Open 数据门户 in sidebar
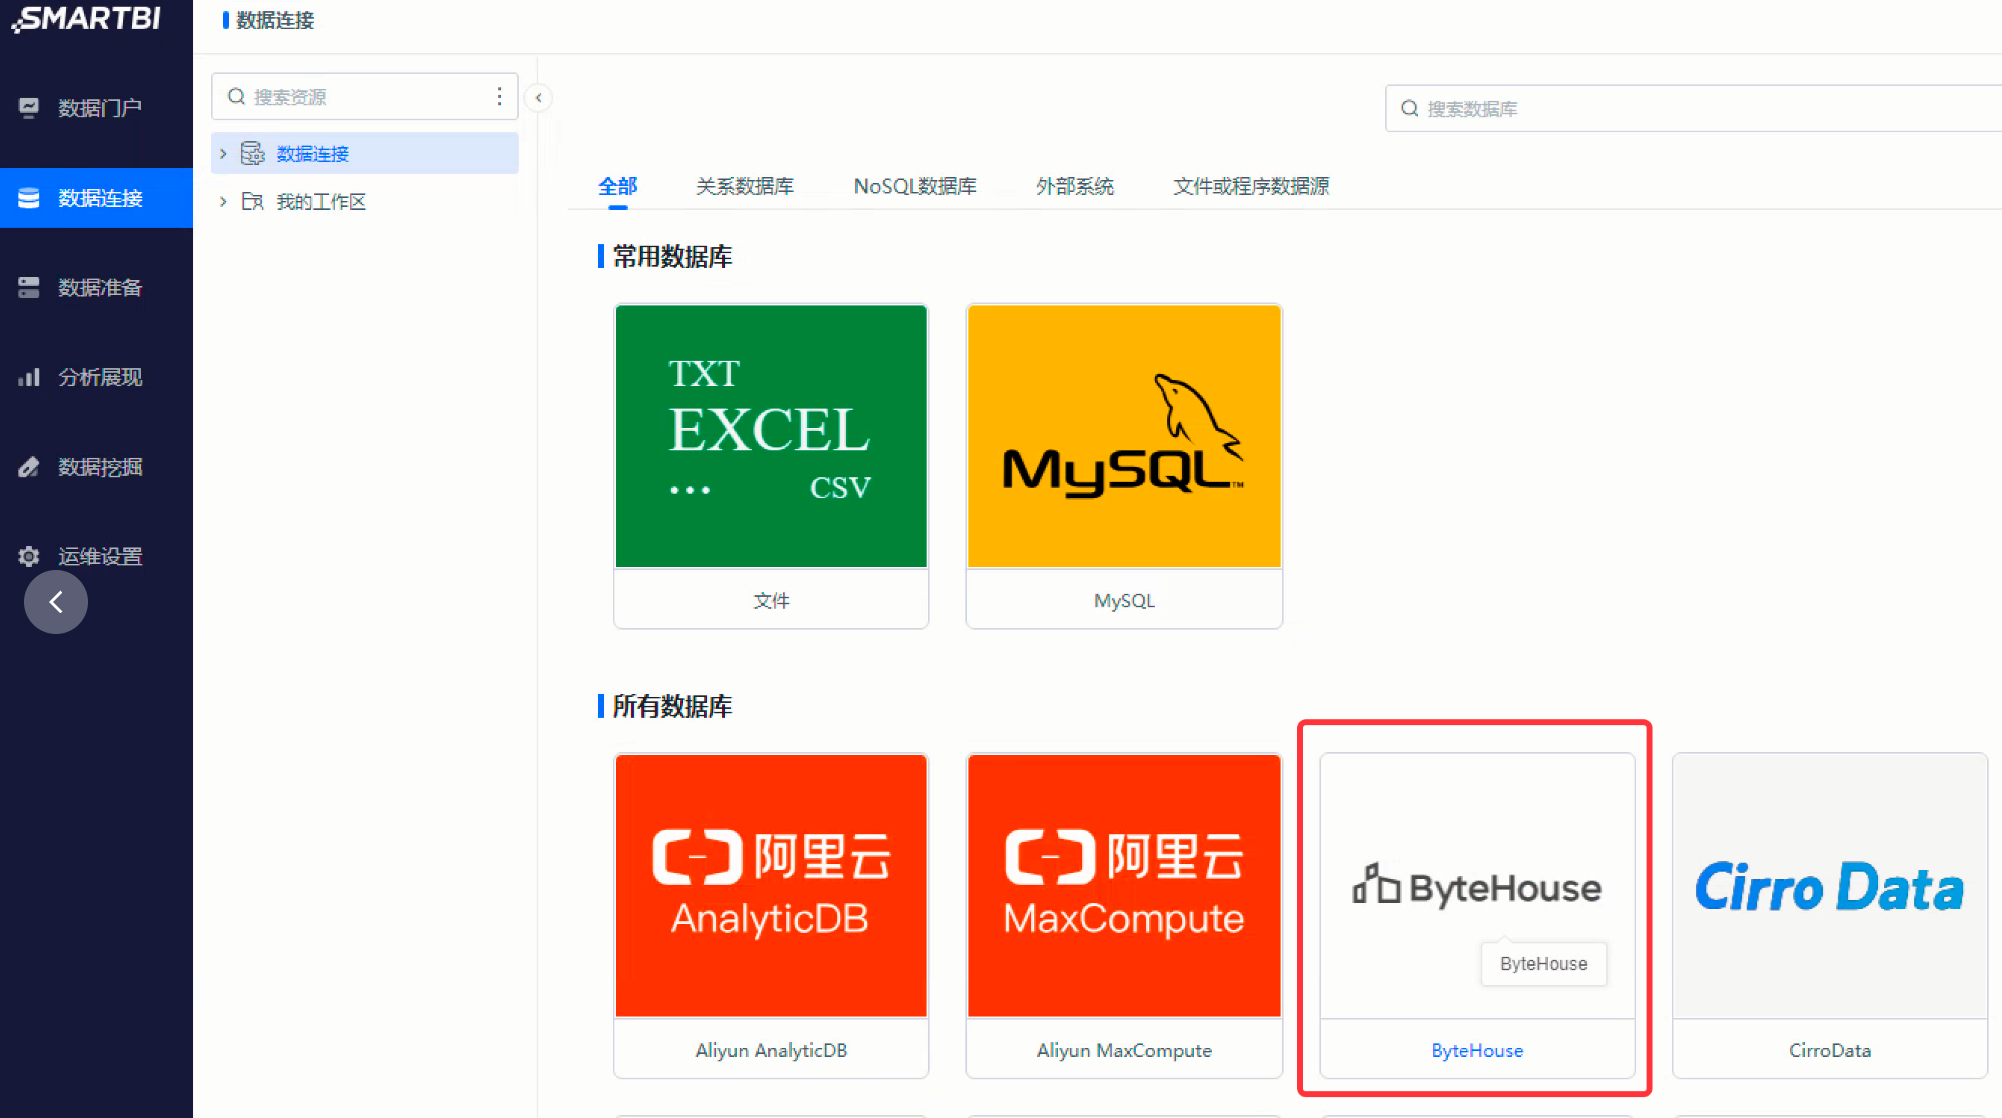 pos(96,108)
